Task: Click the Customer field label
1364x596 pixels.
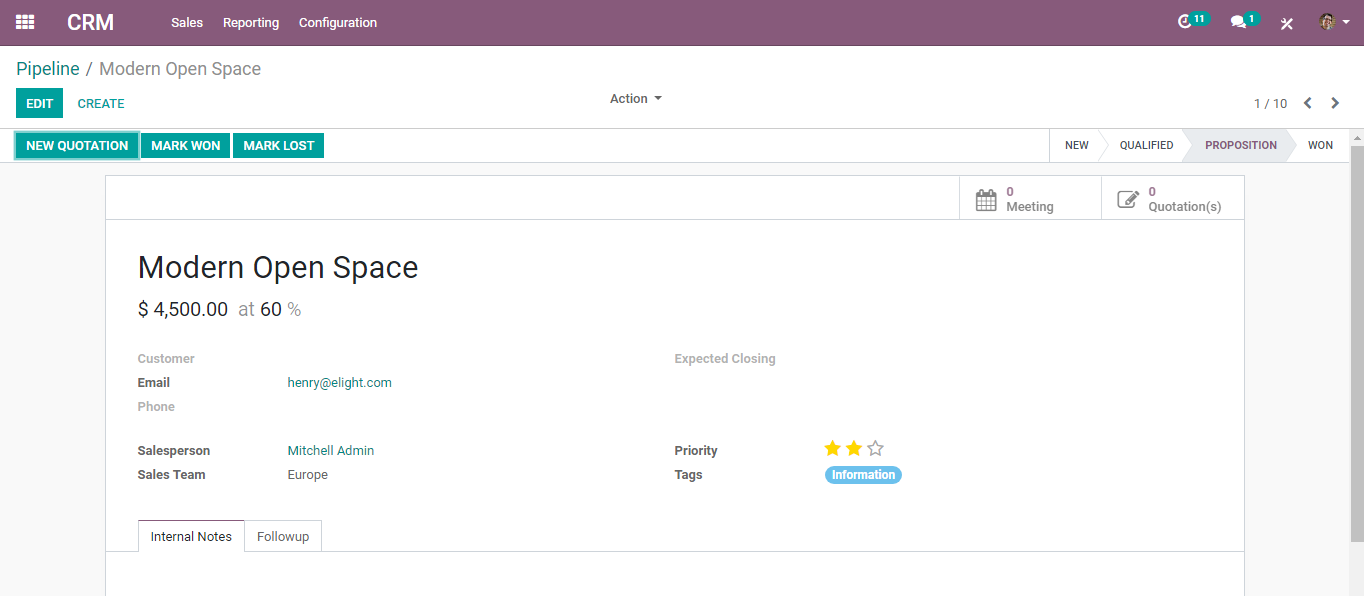Action: tap(166, 358)
